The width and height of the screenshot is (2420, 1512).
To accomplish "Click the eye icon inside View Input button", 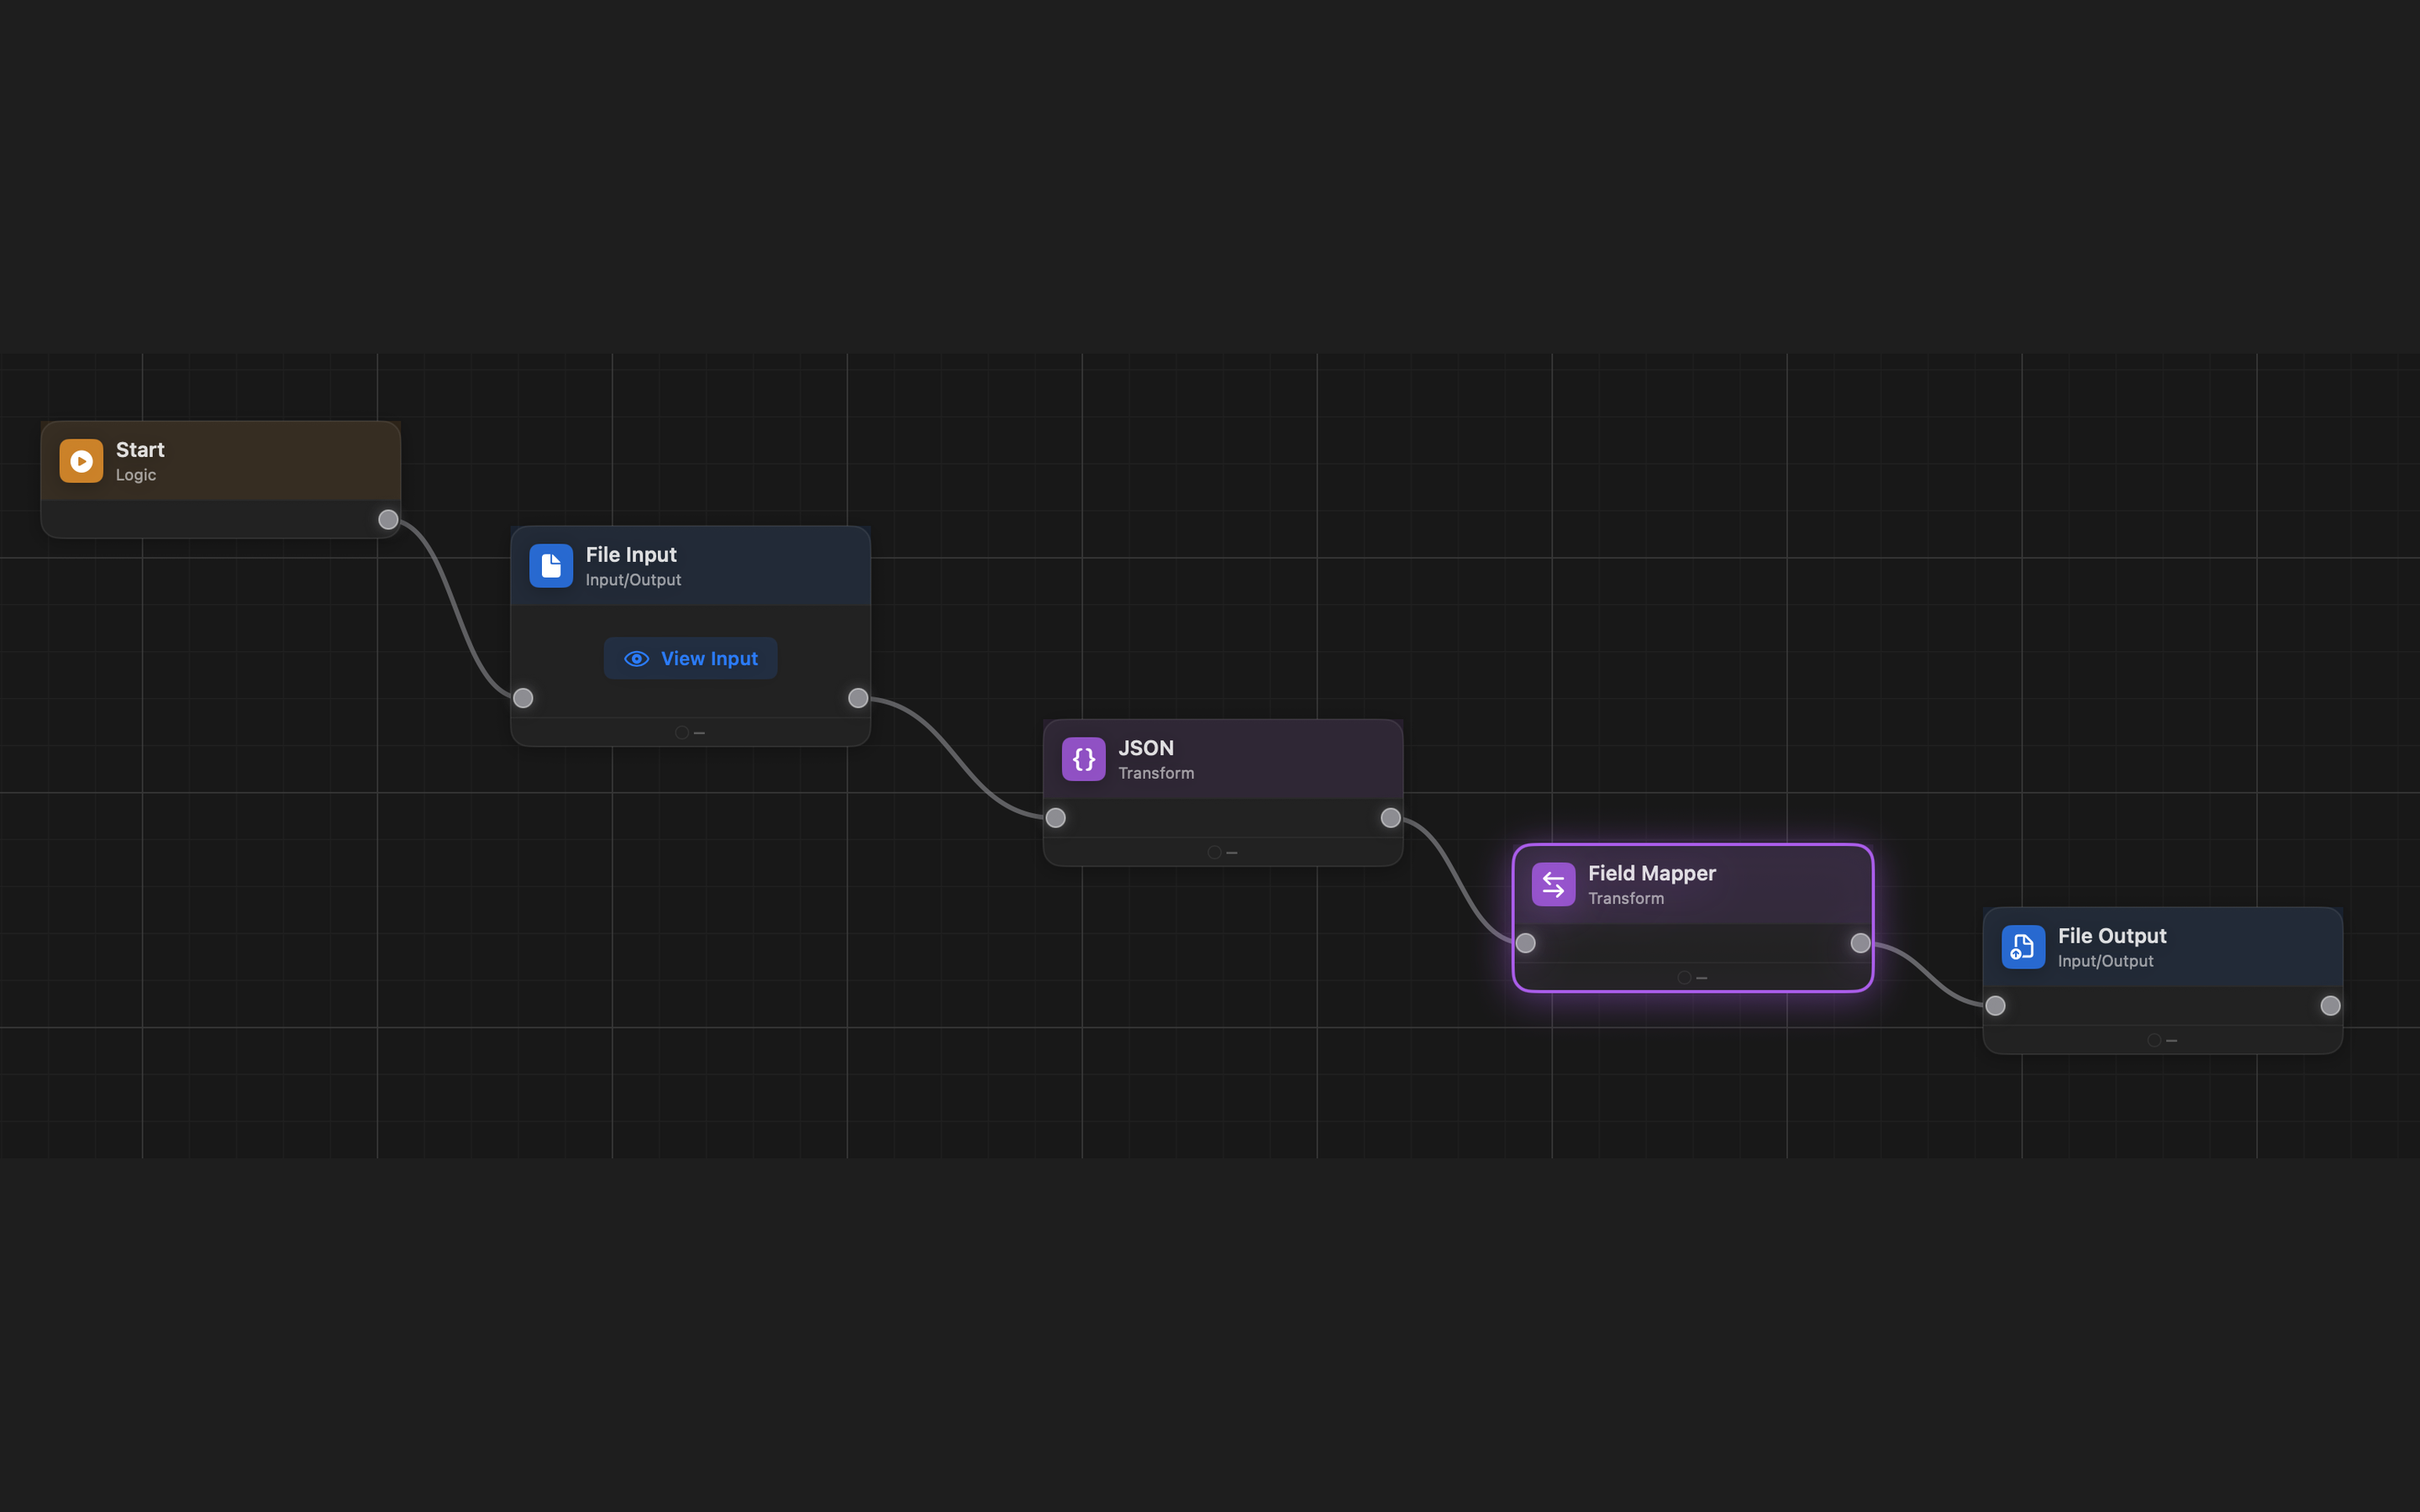I will tap(637, 658).
